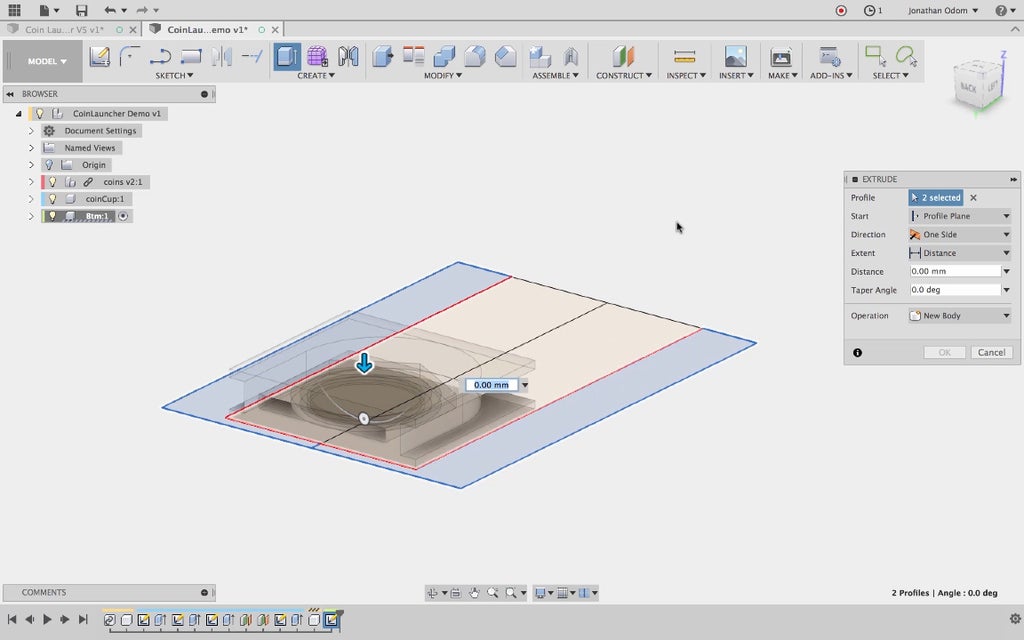
Task: Click the Save disk icon
Action: click(81, 10)
